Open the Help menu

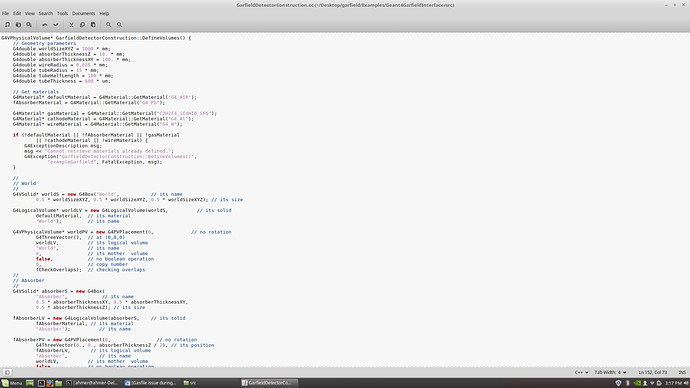pos(104,13)
